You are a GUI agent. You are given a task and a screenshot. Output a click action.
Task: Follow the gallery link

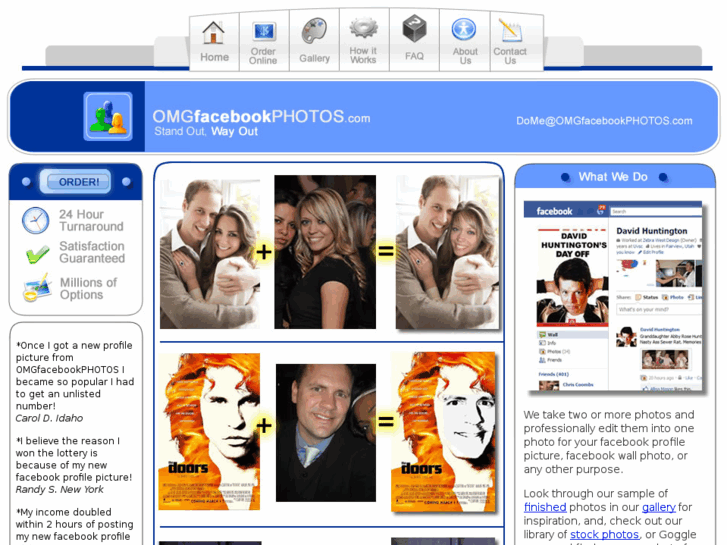click(658, 507)
